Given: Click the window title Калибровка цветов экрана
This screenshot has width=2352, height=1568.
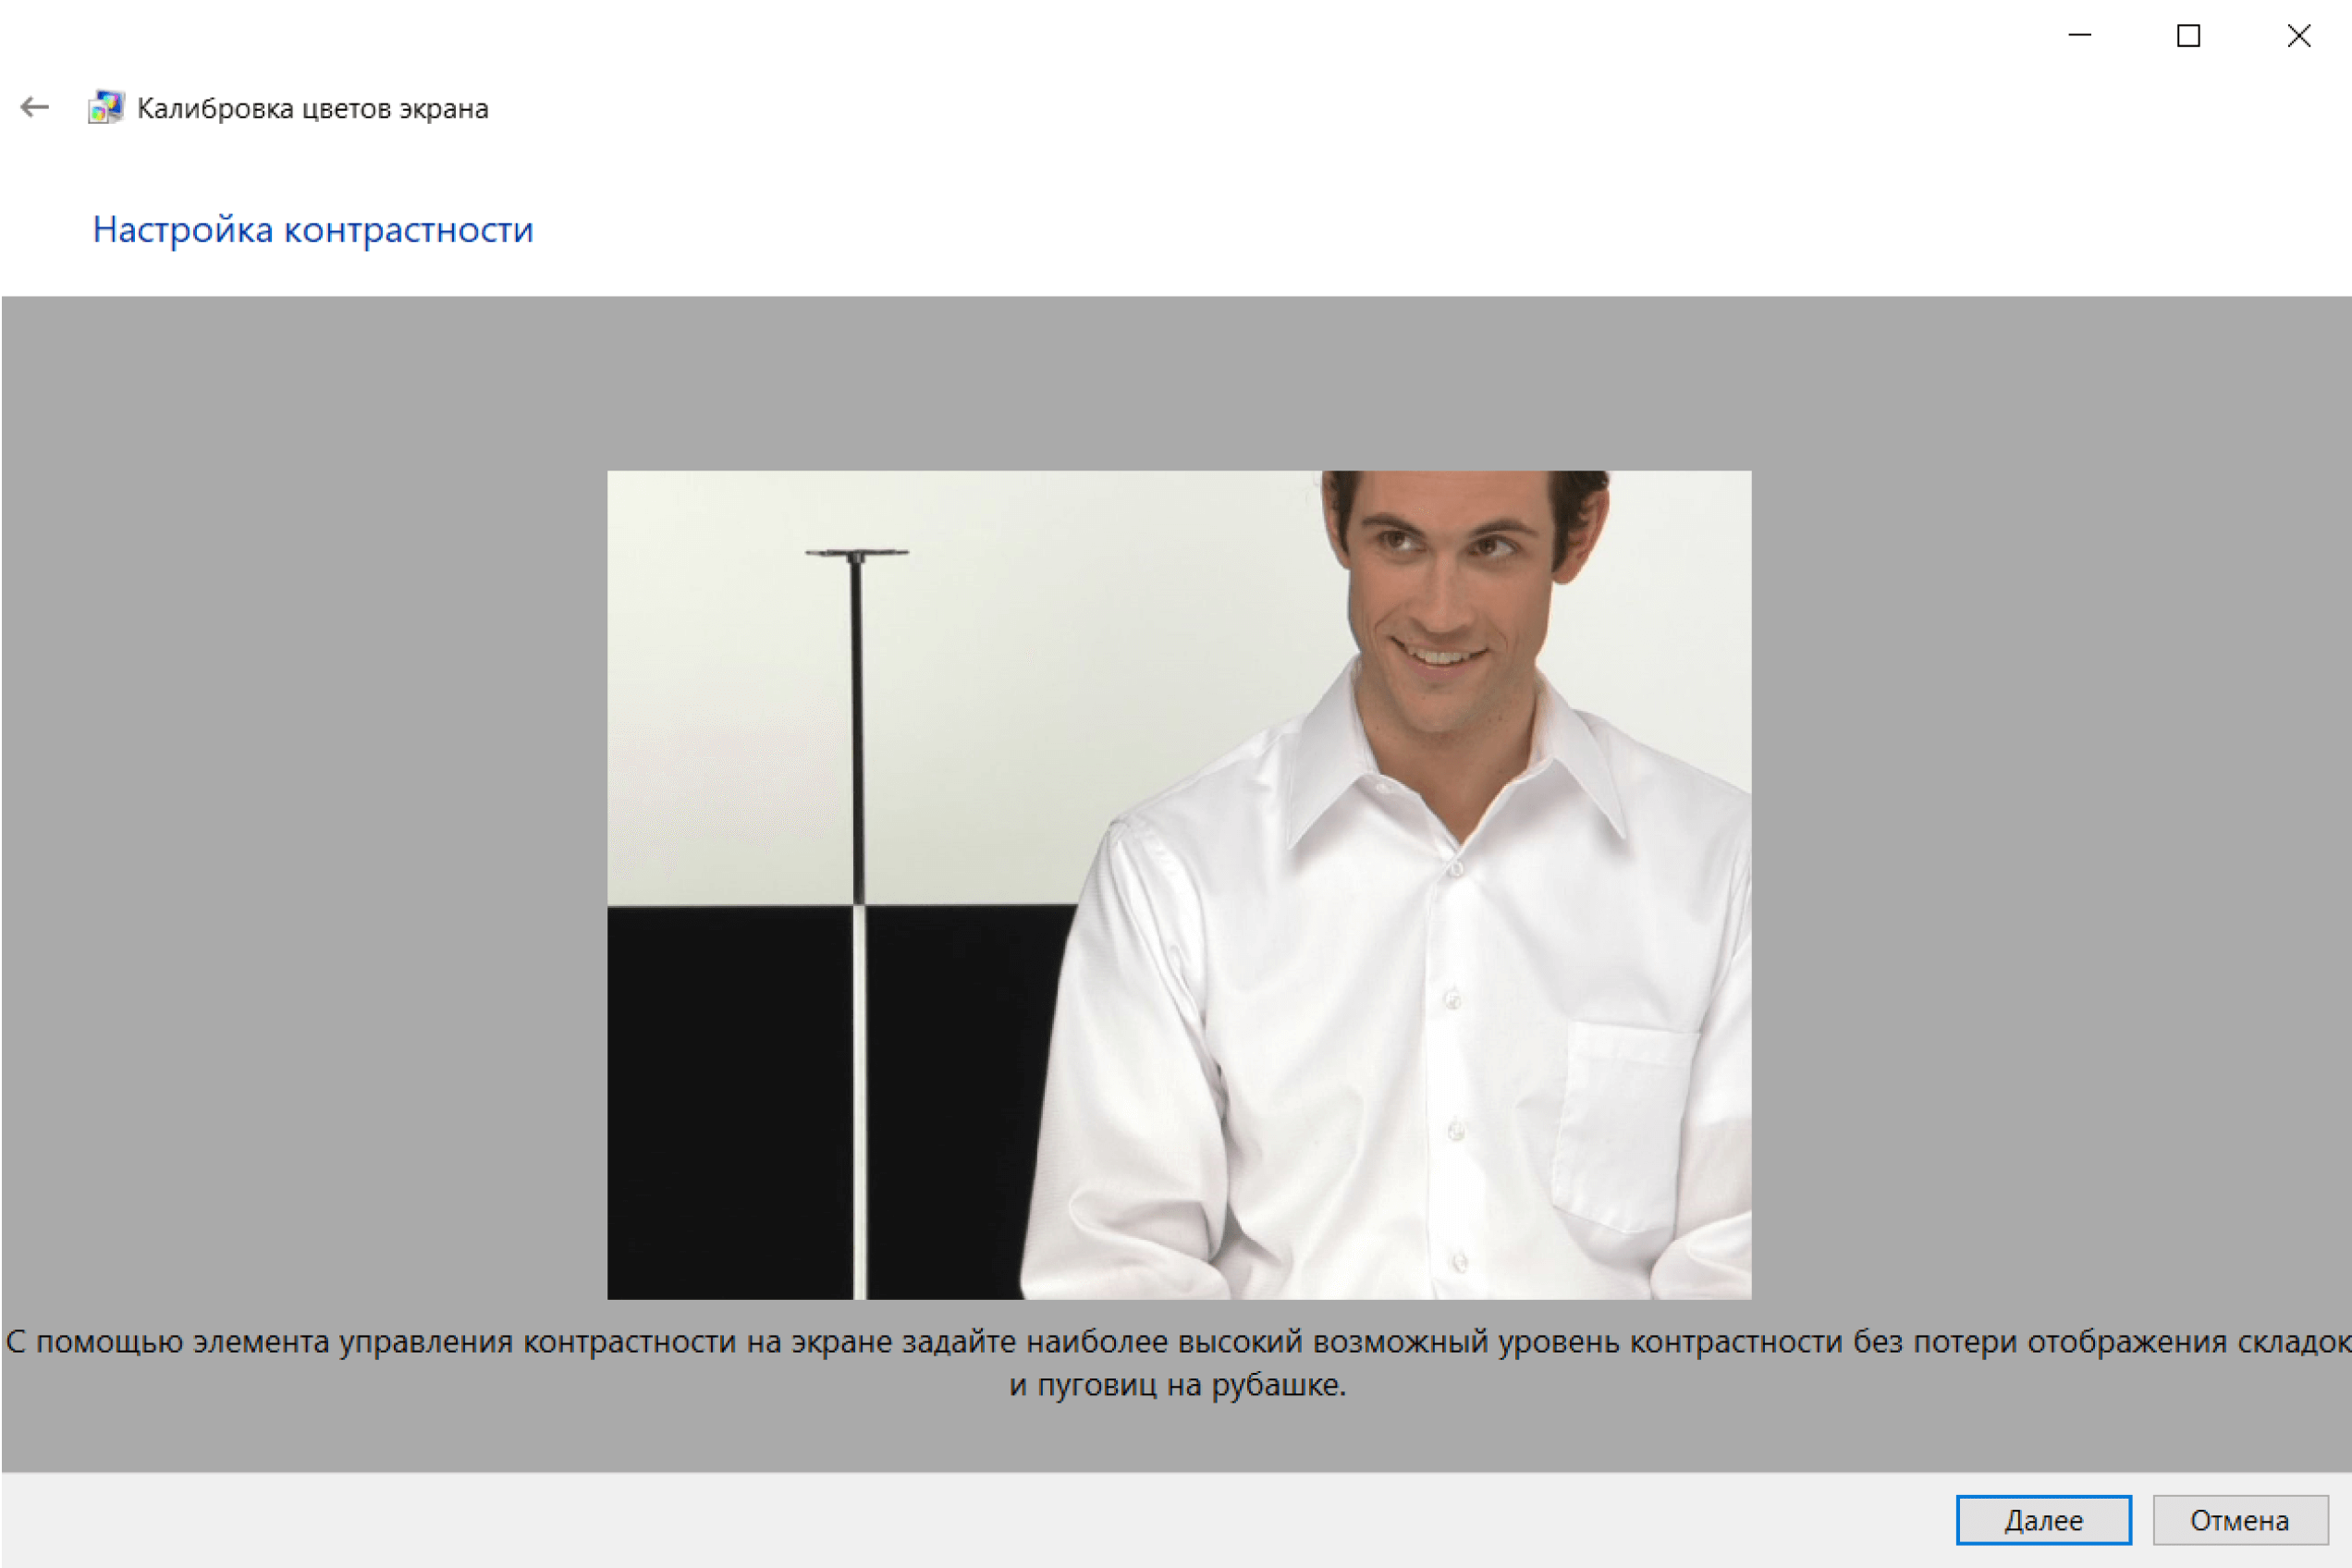Looking at the screenshot, I should coord(312,108).
